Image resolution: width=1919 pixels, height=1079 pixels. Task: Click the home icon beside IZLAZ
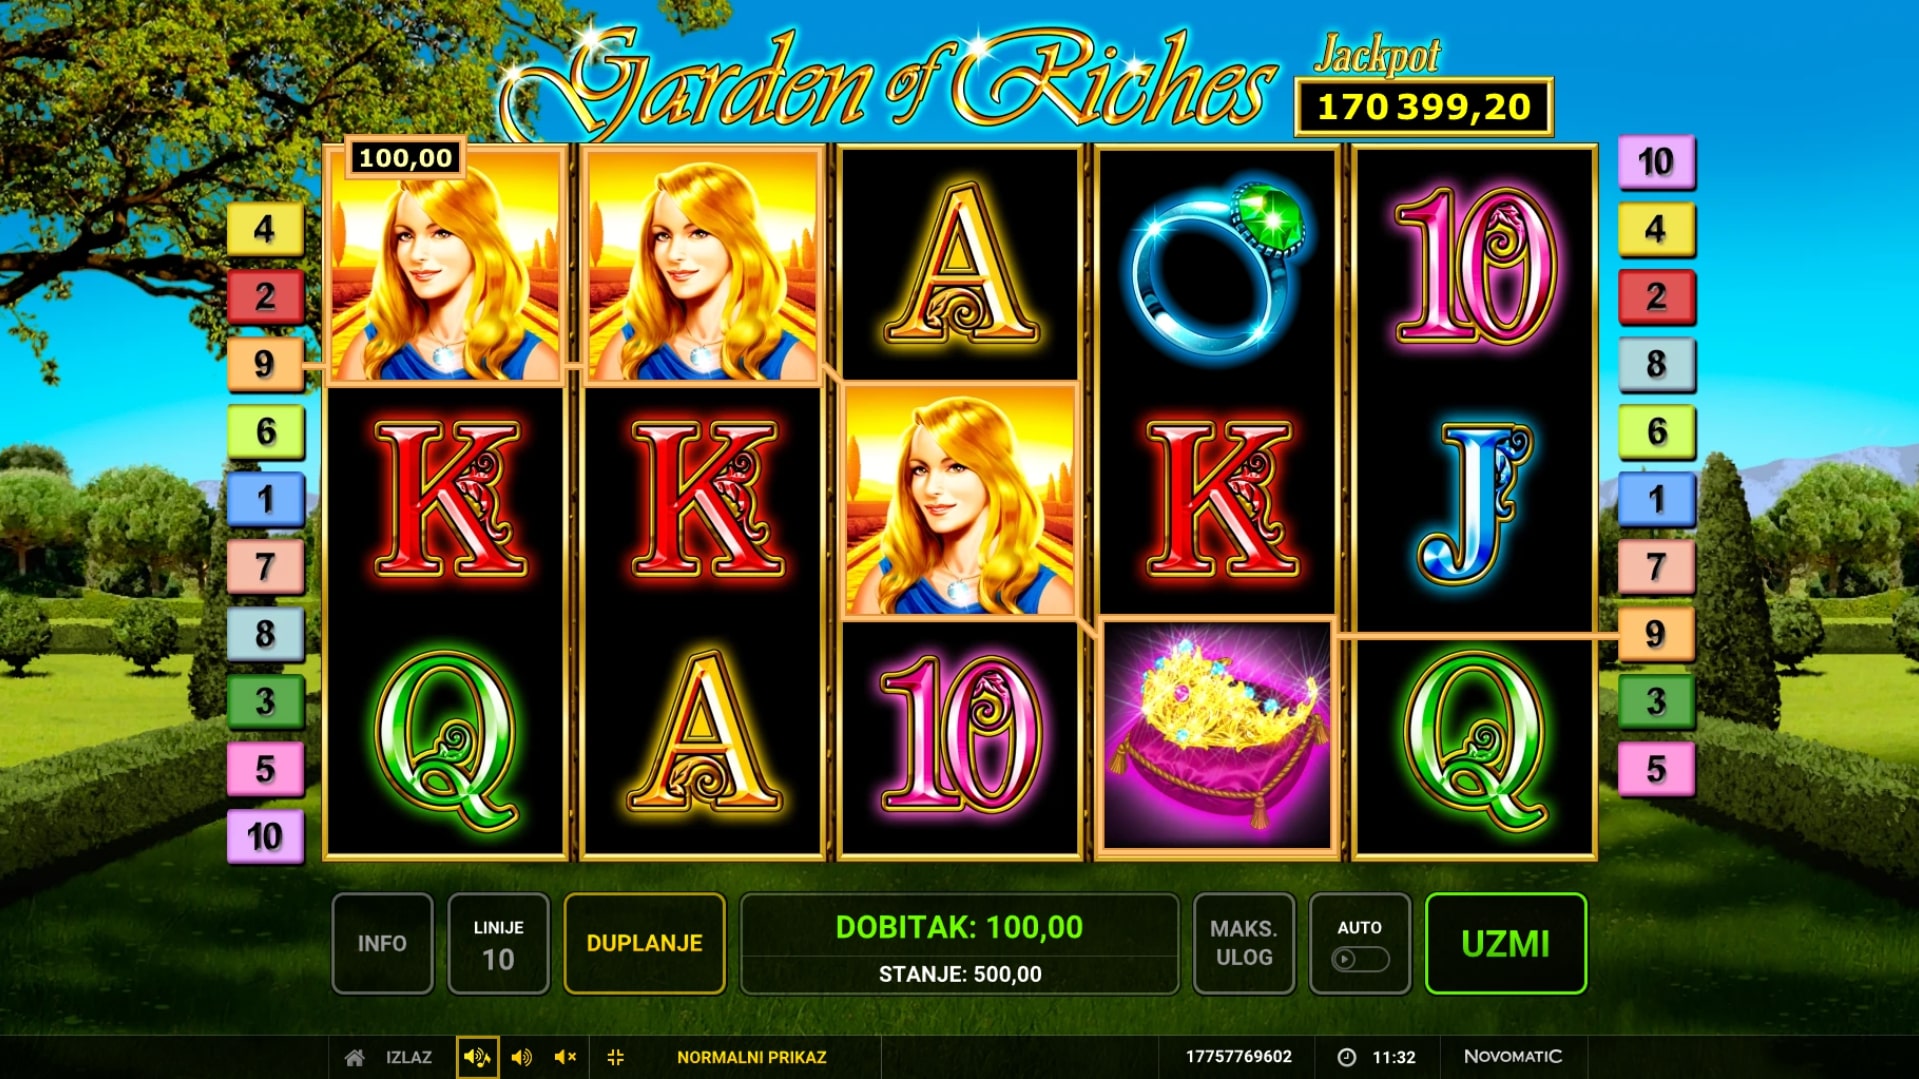(354, 1057)
